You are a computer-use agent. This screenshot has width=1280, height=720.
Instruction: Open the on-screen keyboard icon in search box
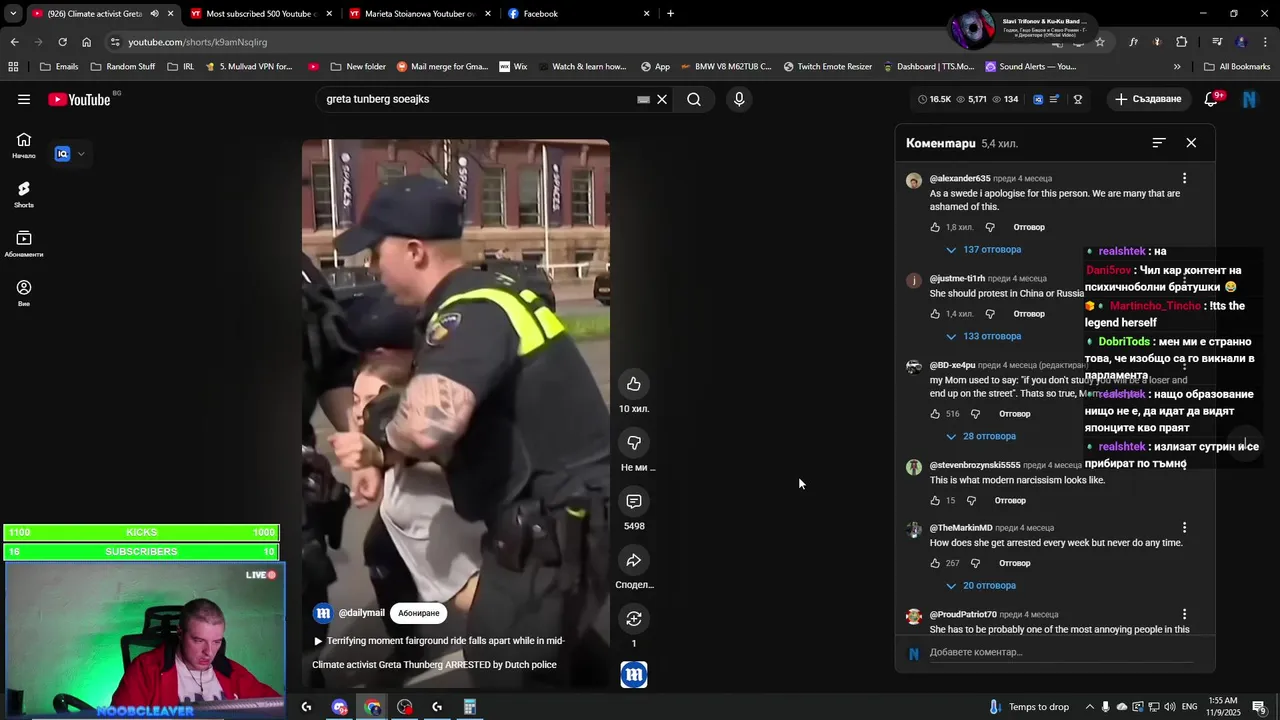[643, 99]
